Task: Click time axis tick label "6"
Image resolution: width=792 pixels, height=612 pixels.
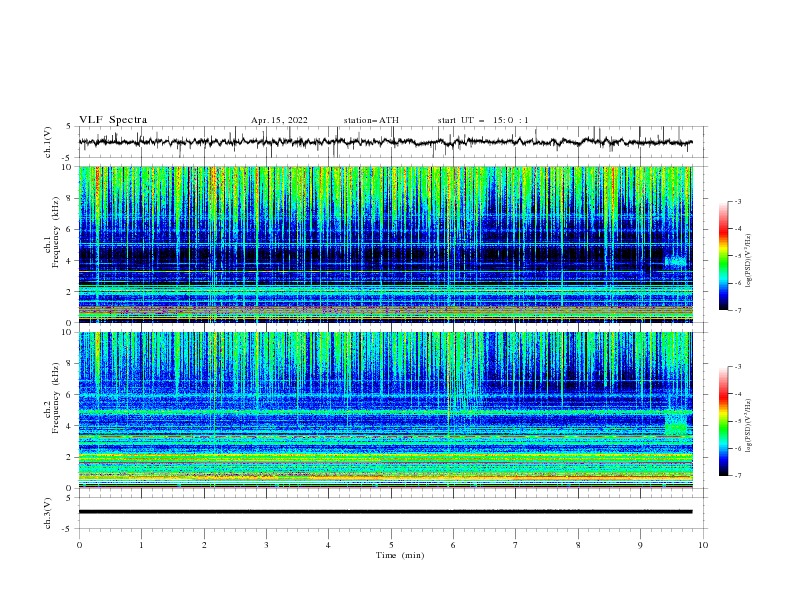Action: click(453, 545)
